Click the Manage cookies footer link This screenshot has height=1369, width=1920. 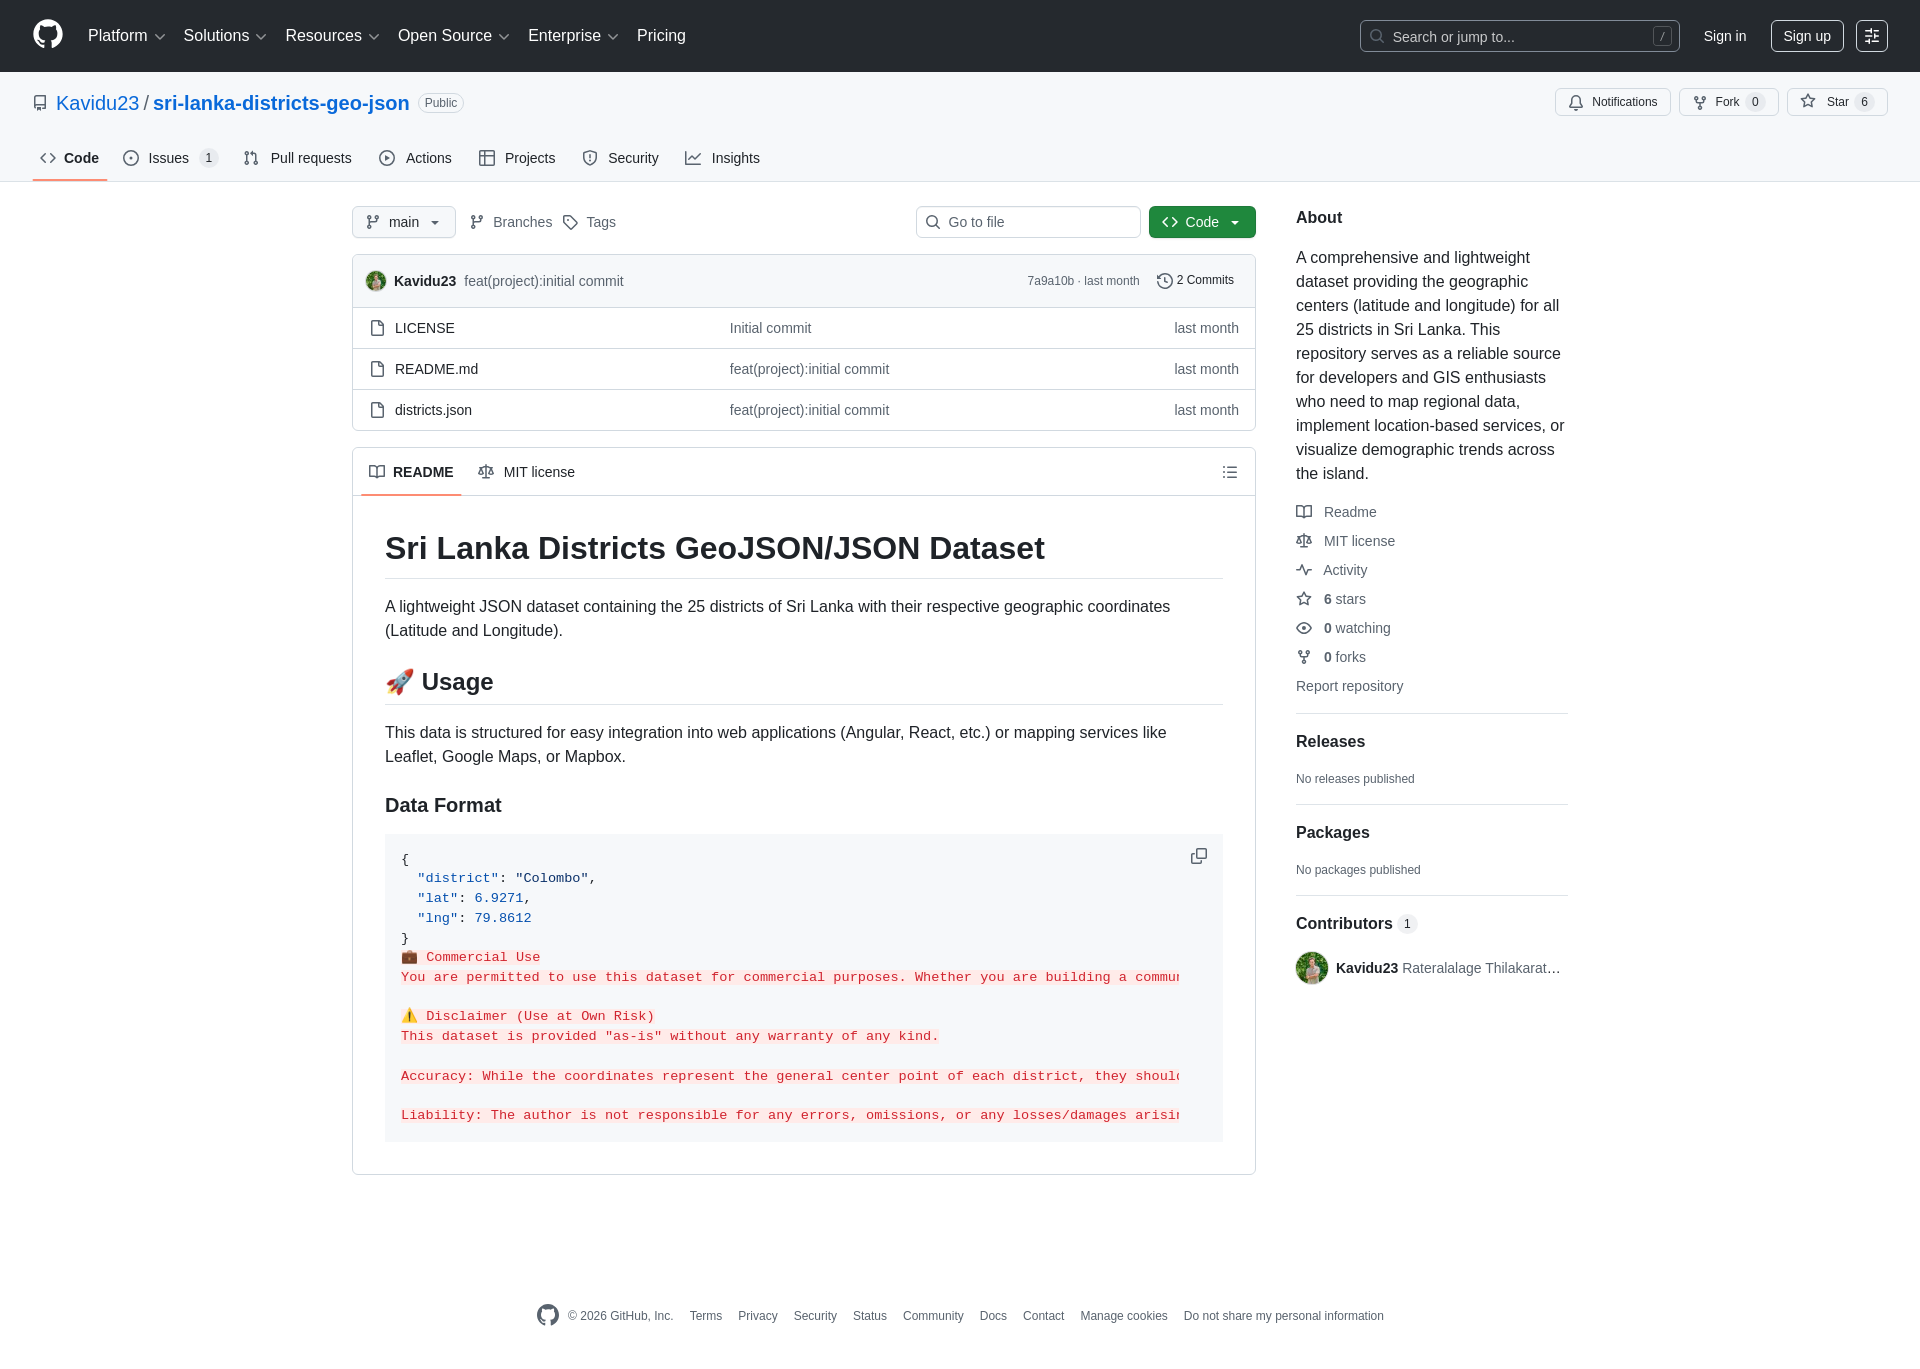1124,1316
